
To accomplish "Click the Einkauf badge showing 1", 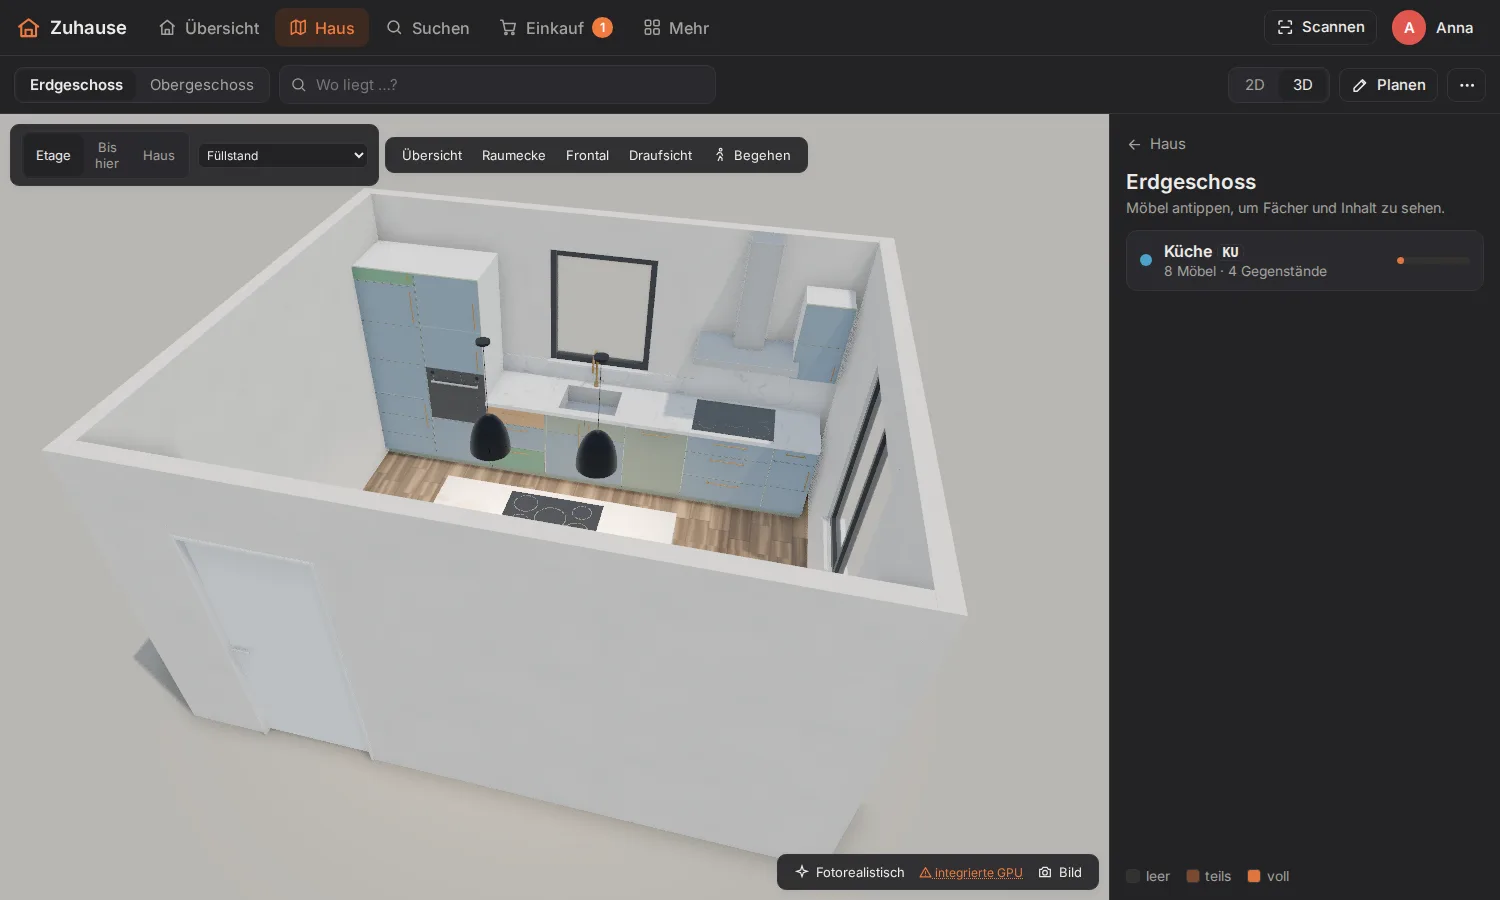I will click(x=602, y=27).
